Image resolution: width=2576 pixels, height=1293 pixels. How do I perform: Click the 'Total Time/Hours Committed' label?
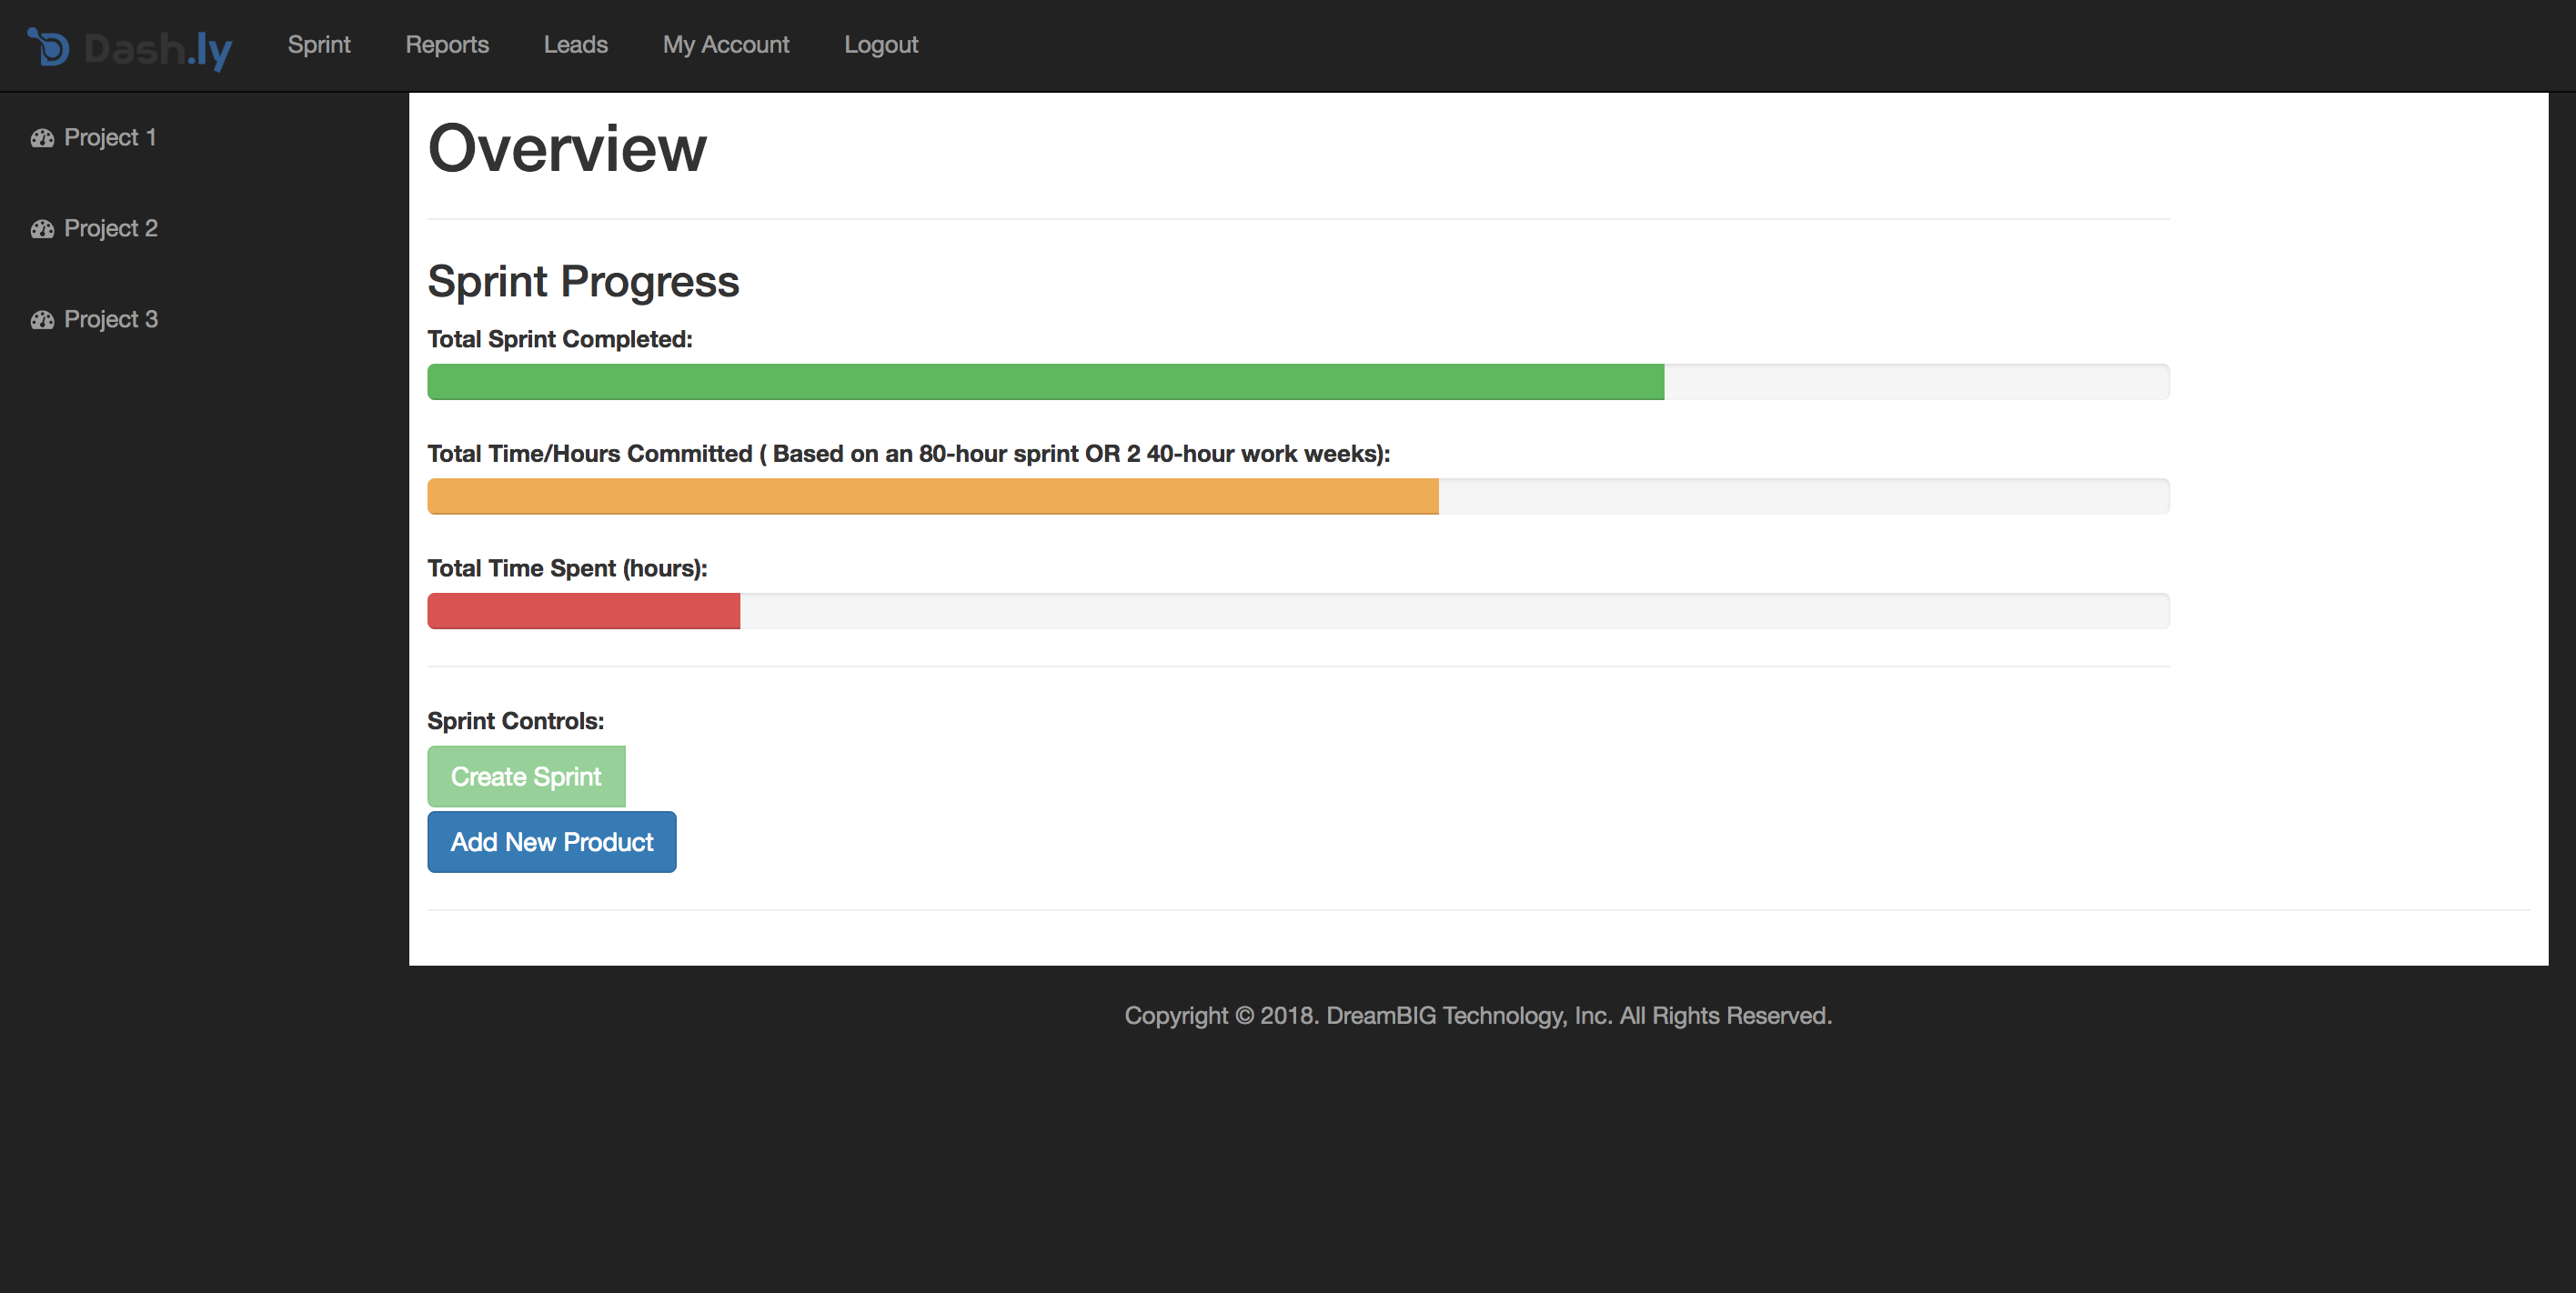909,454
